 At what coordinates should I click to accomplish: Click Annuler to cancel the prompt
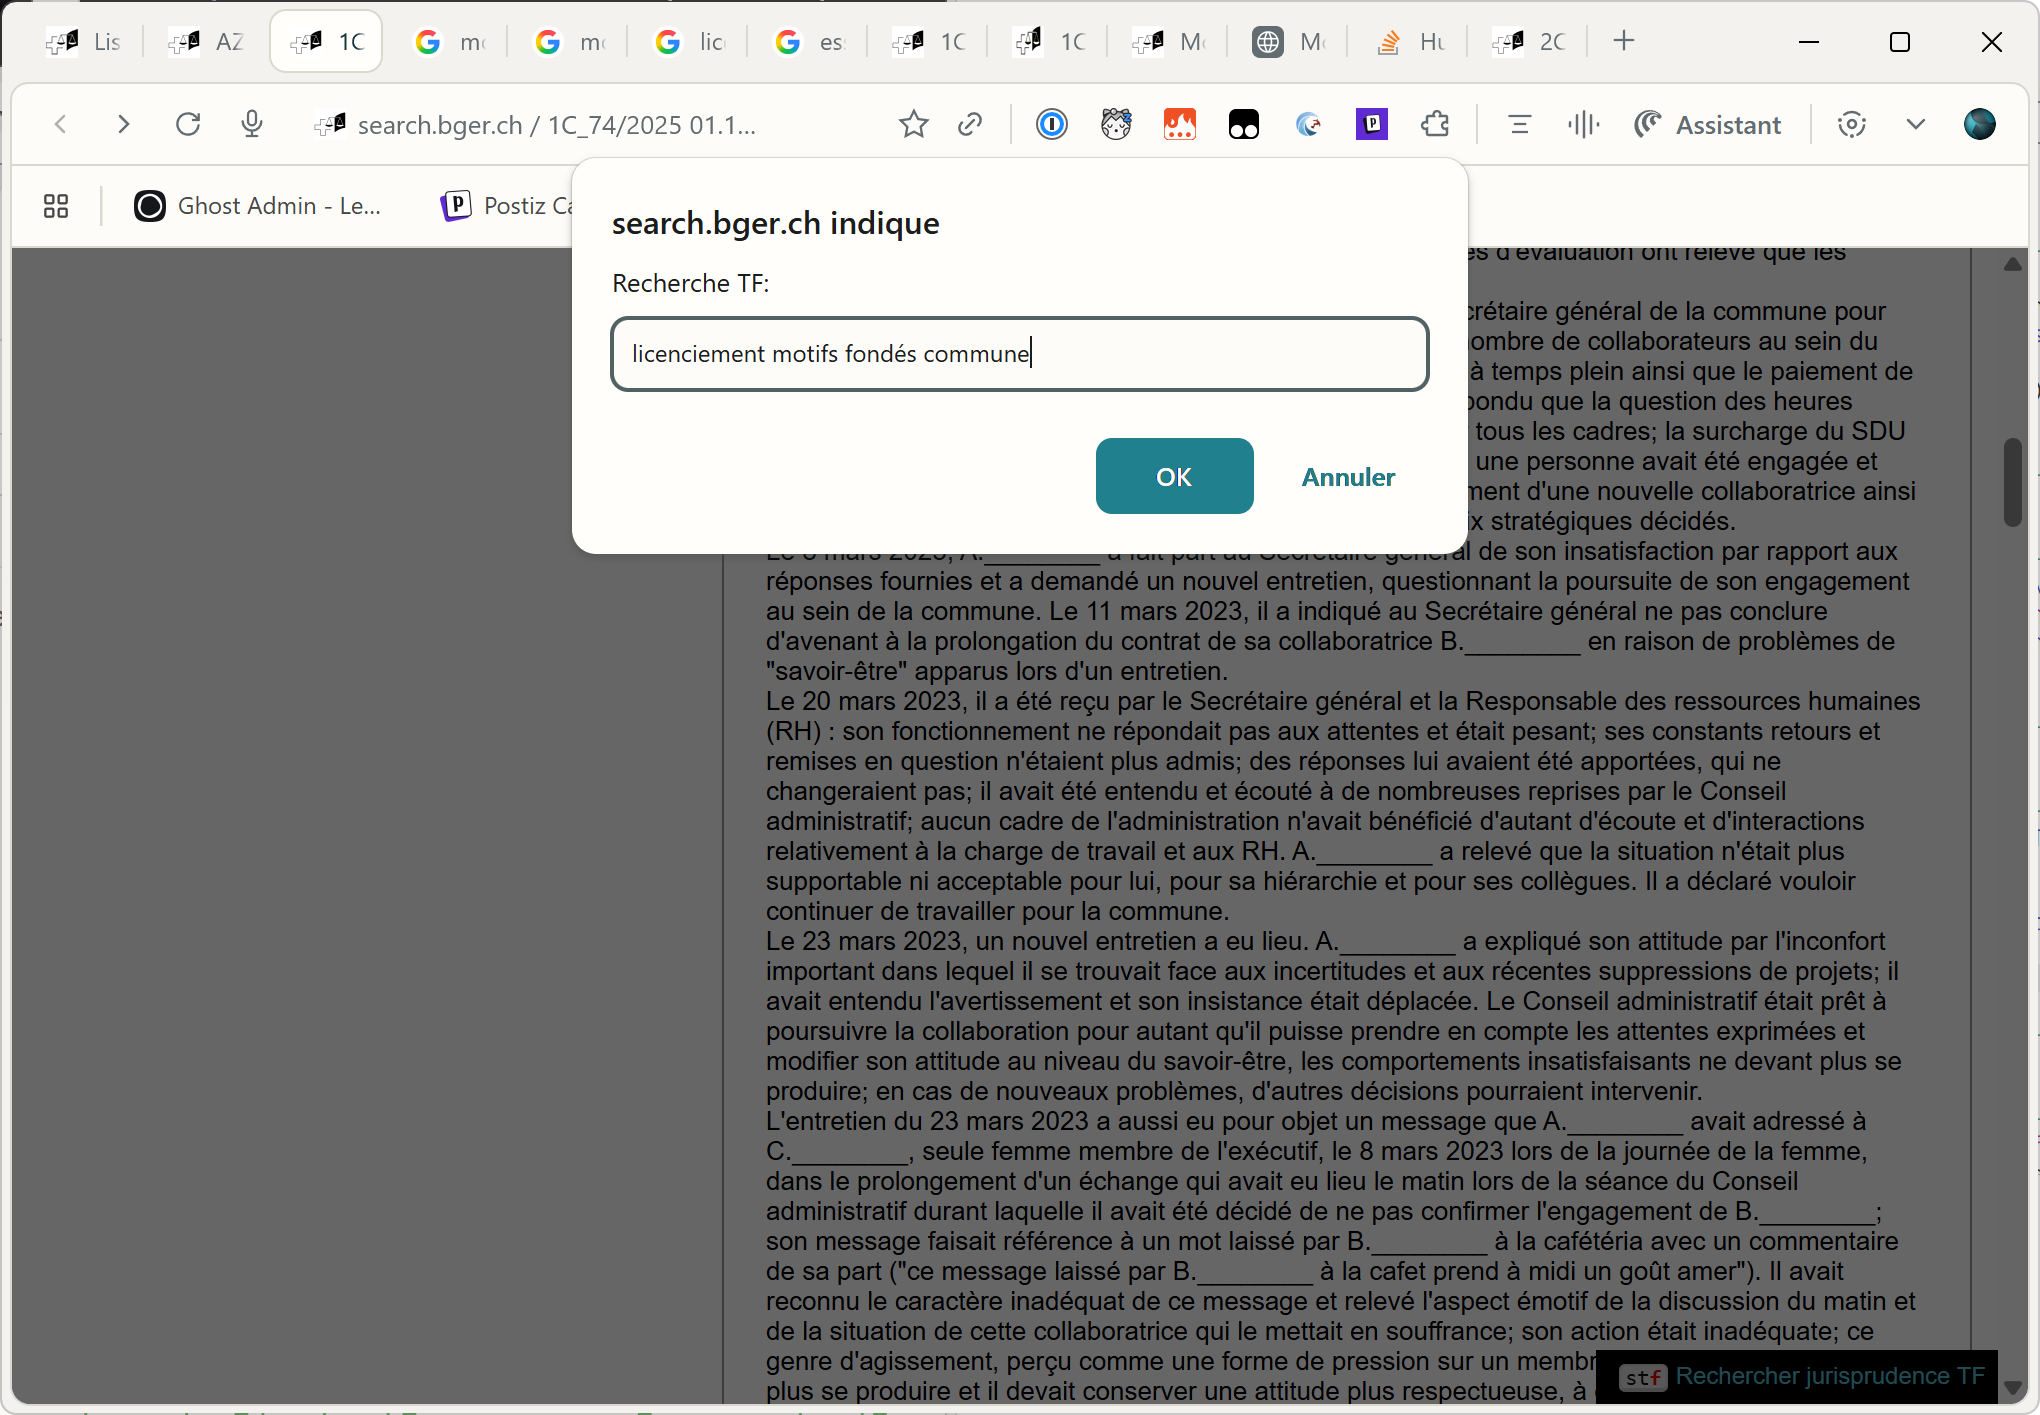1347,477
